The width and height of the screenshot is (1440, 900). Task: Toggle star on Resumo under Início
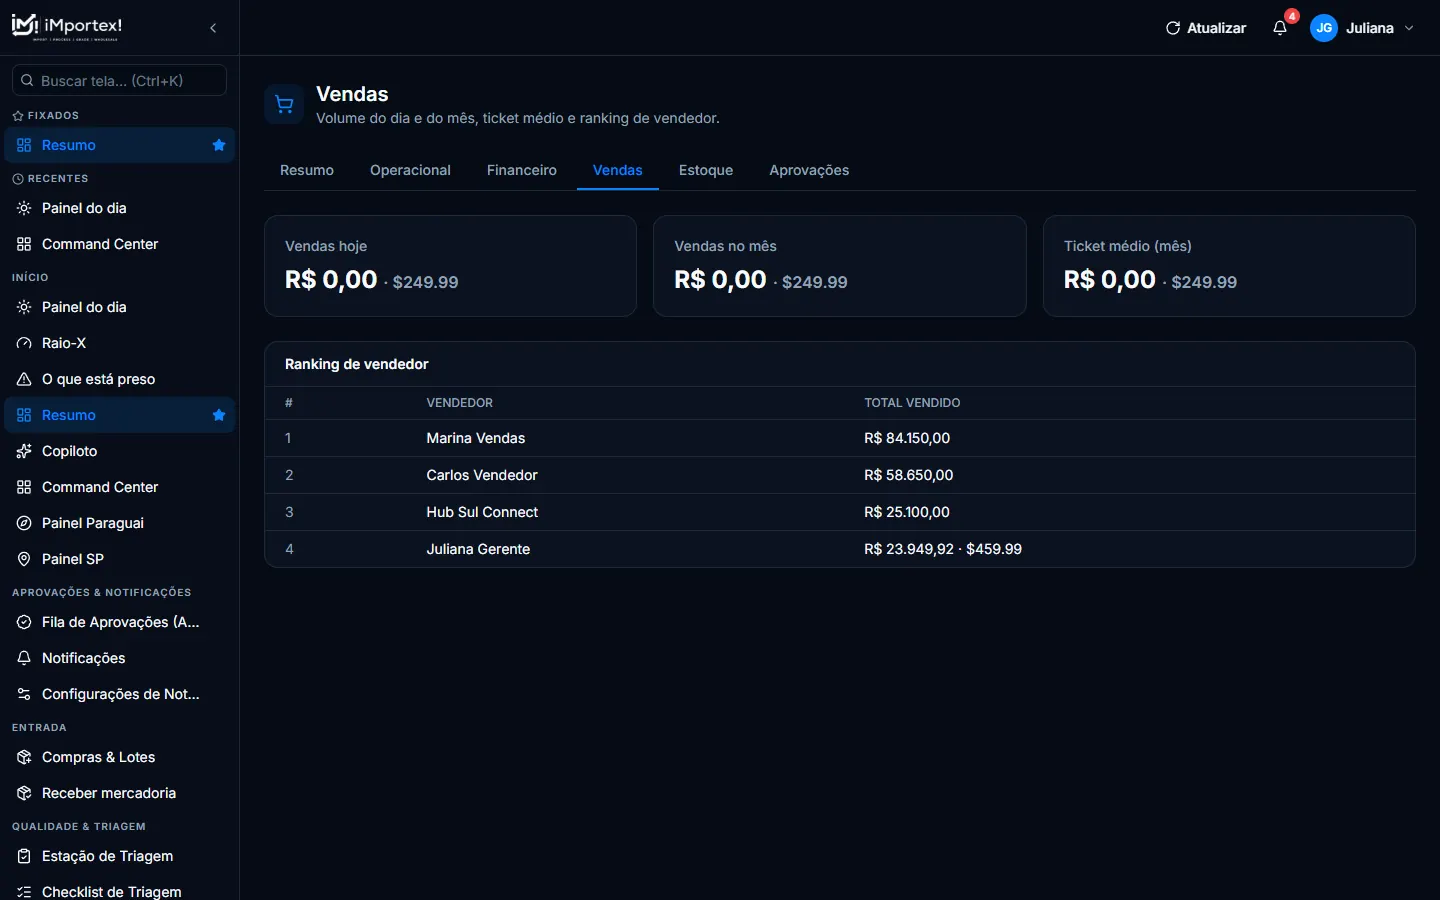[x=219, y=415]
